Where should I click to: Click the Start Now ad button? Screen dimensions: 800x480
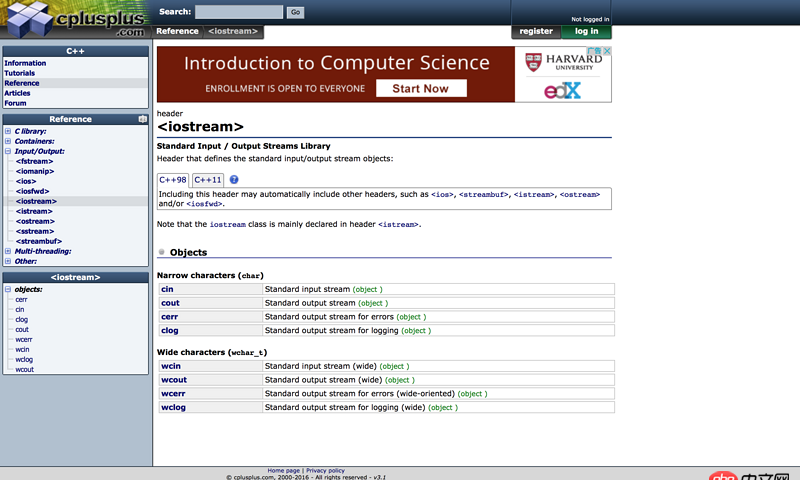coord(421,88)
